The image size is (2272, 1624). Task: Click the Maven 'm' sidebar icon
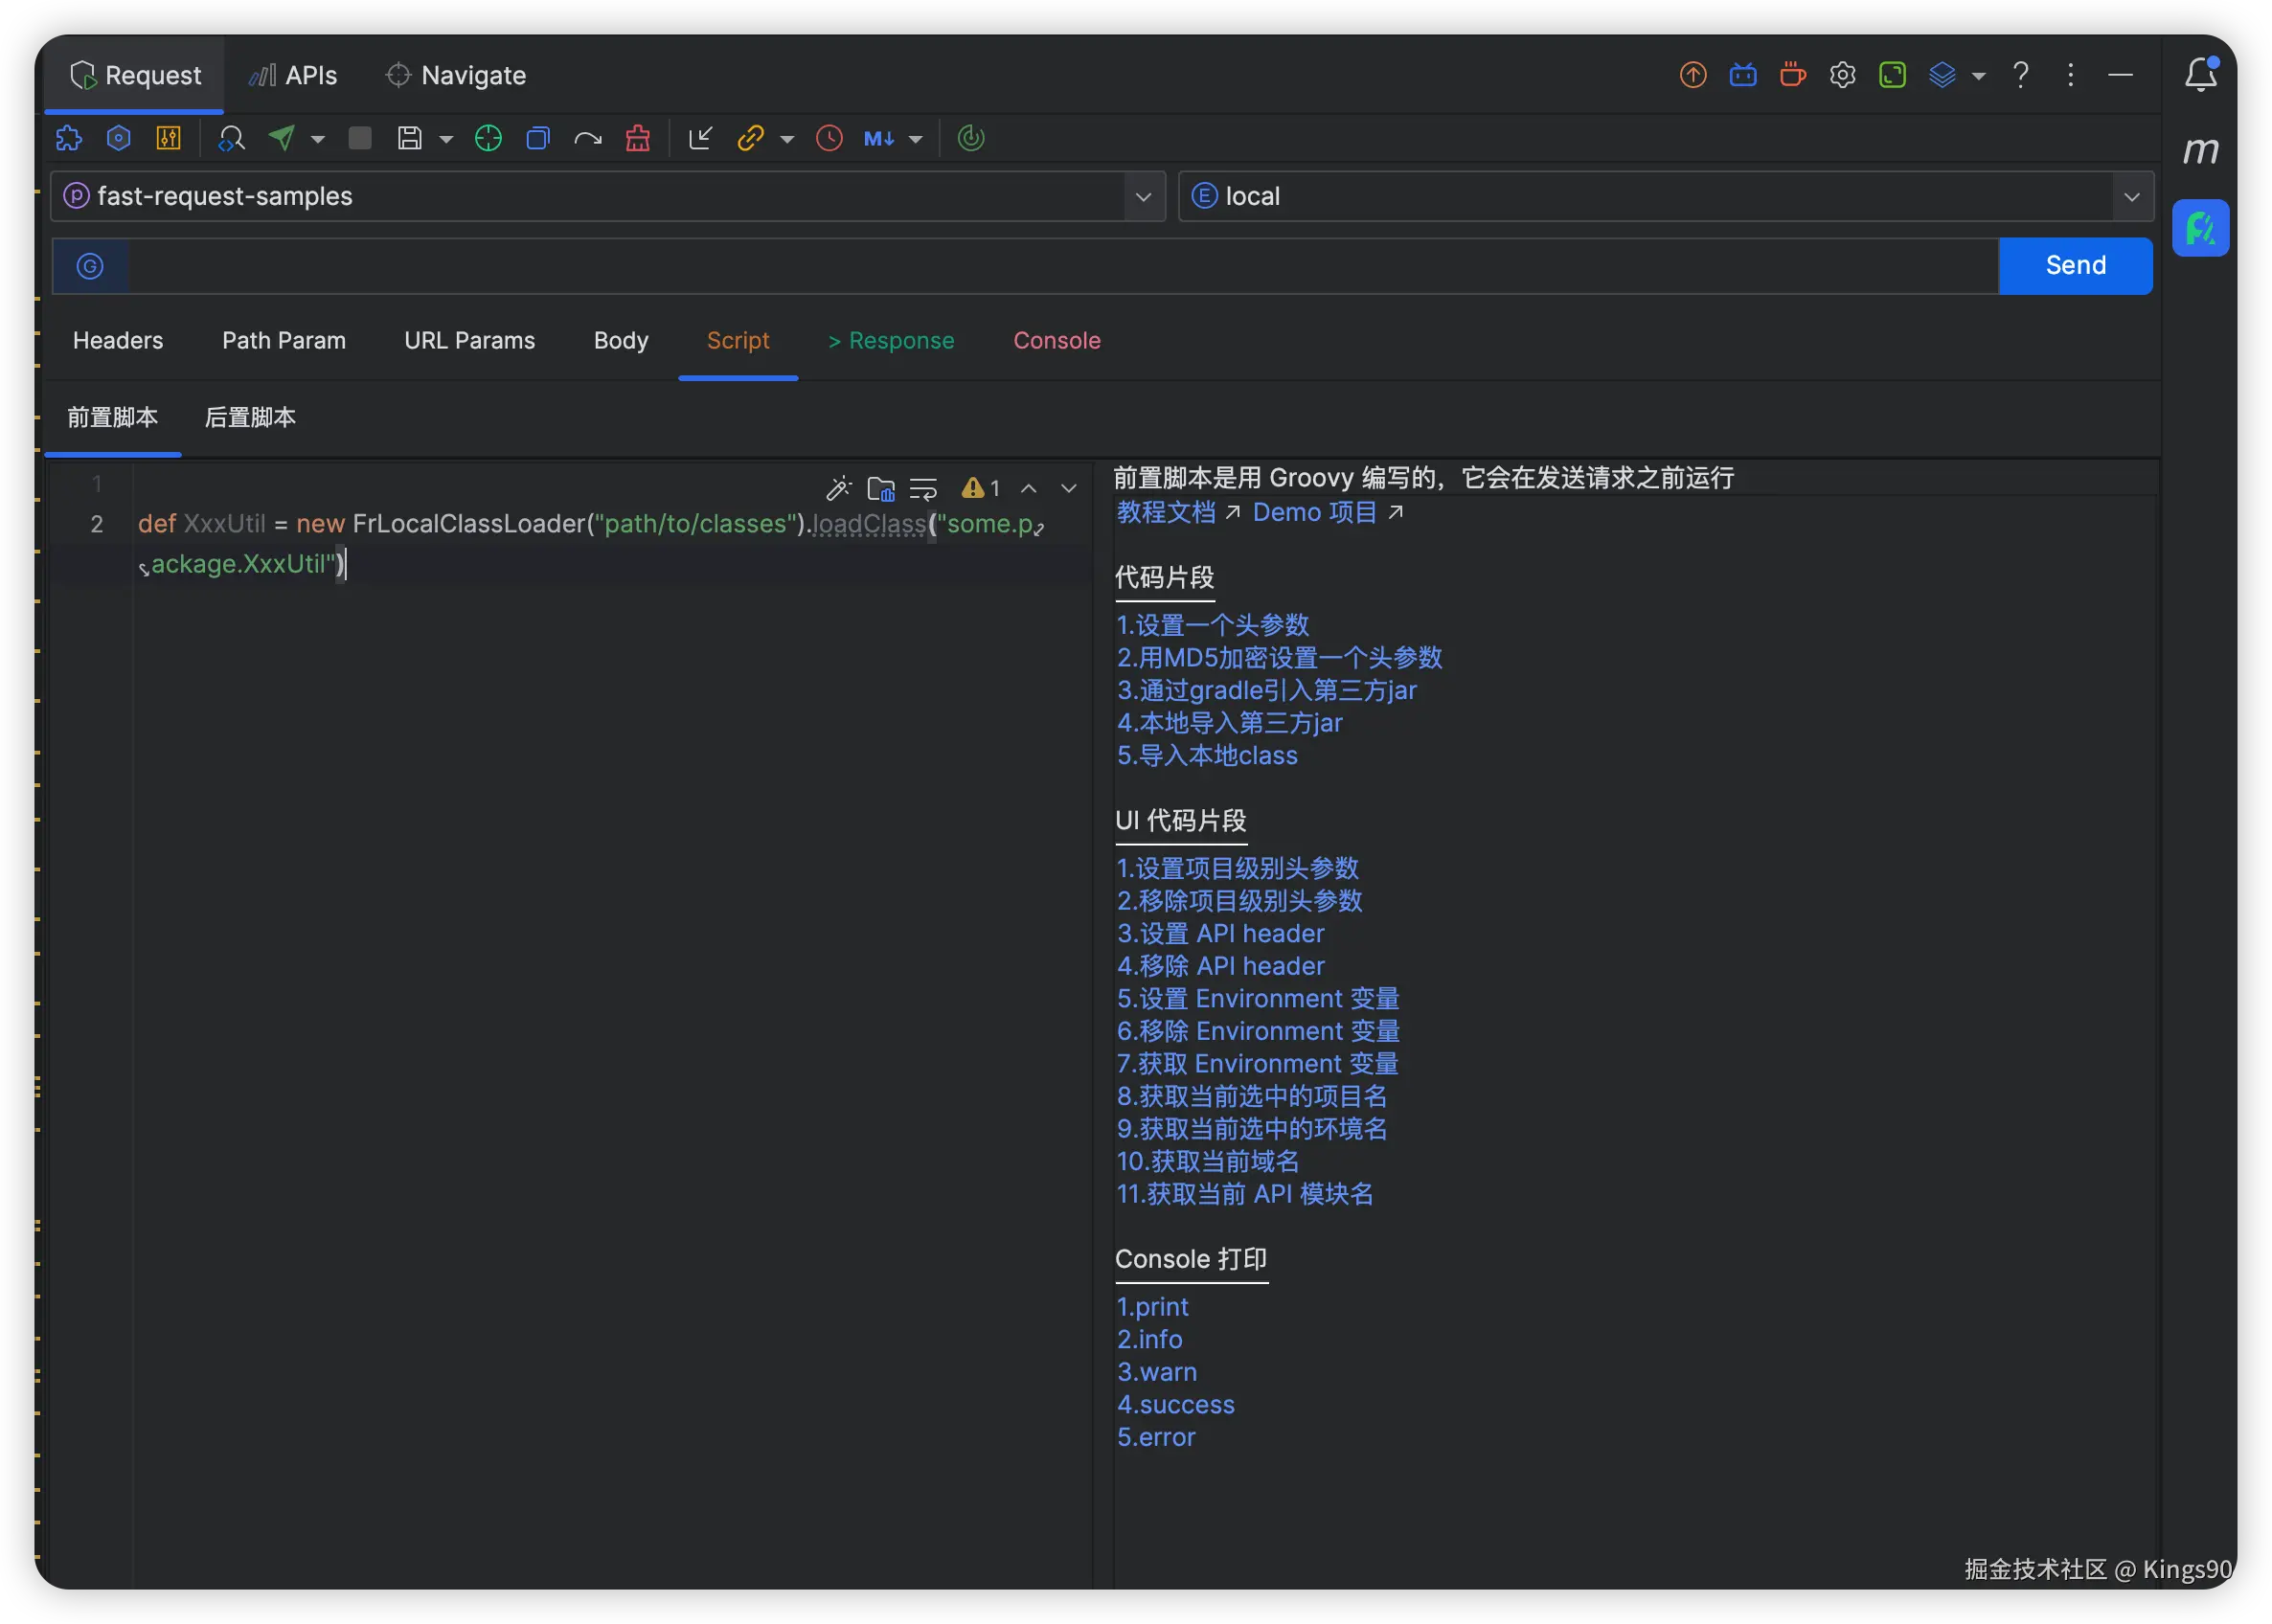(x=2200, y=150)
